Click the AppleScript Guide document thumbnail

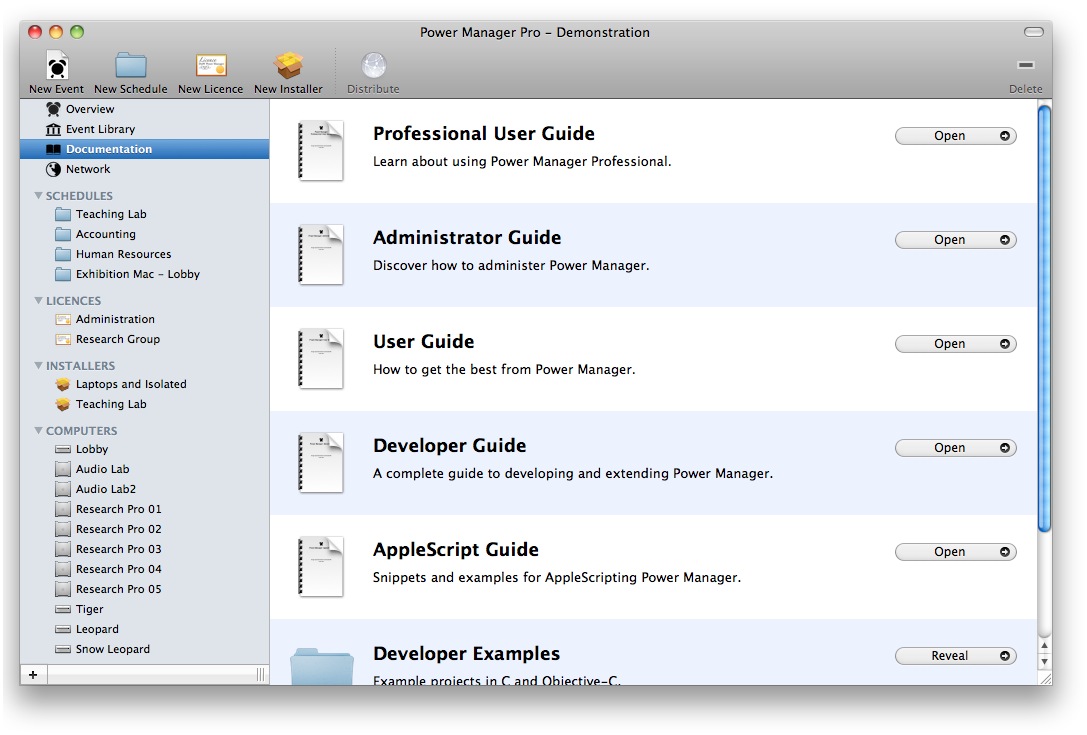(320, 567)
